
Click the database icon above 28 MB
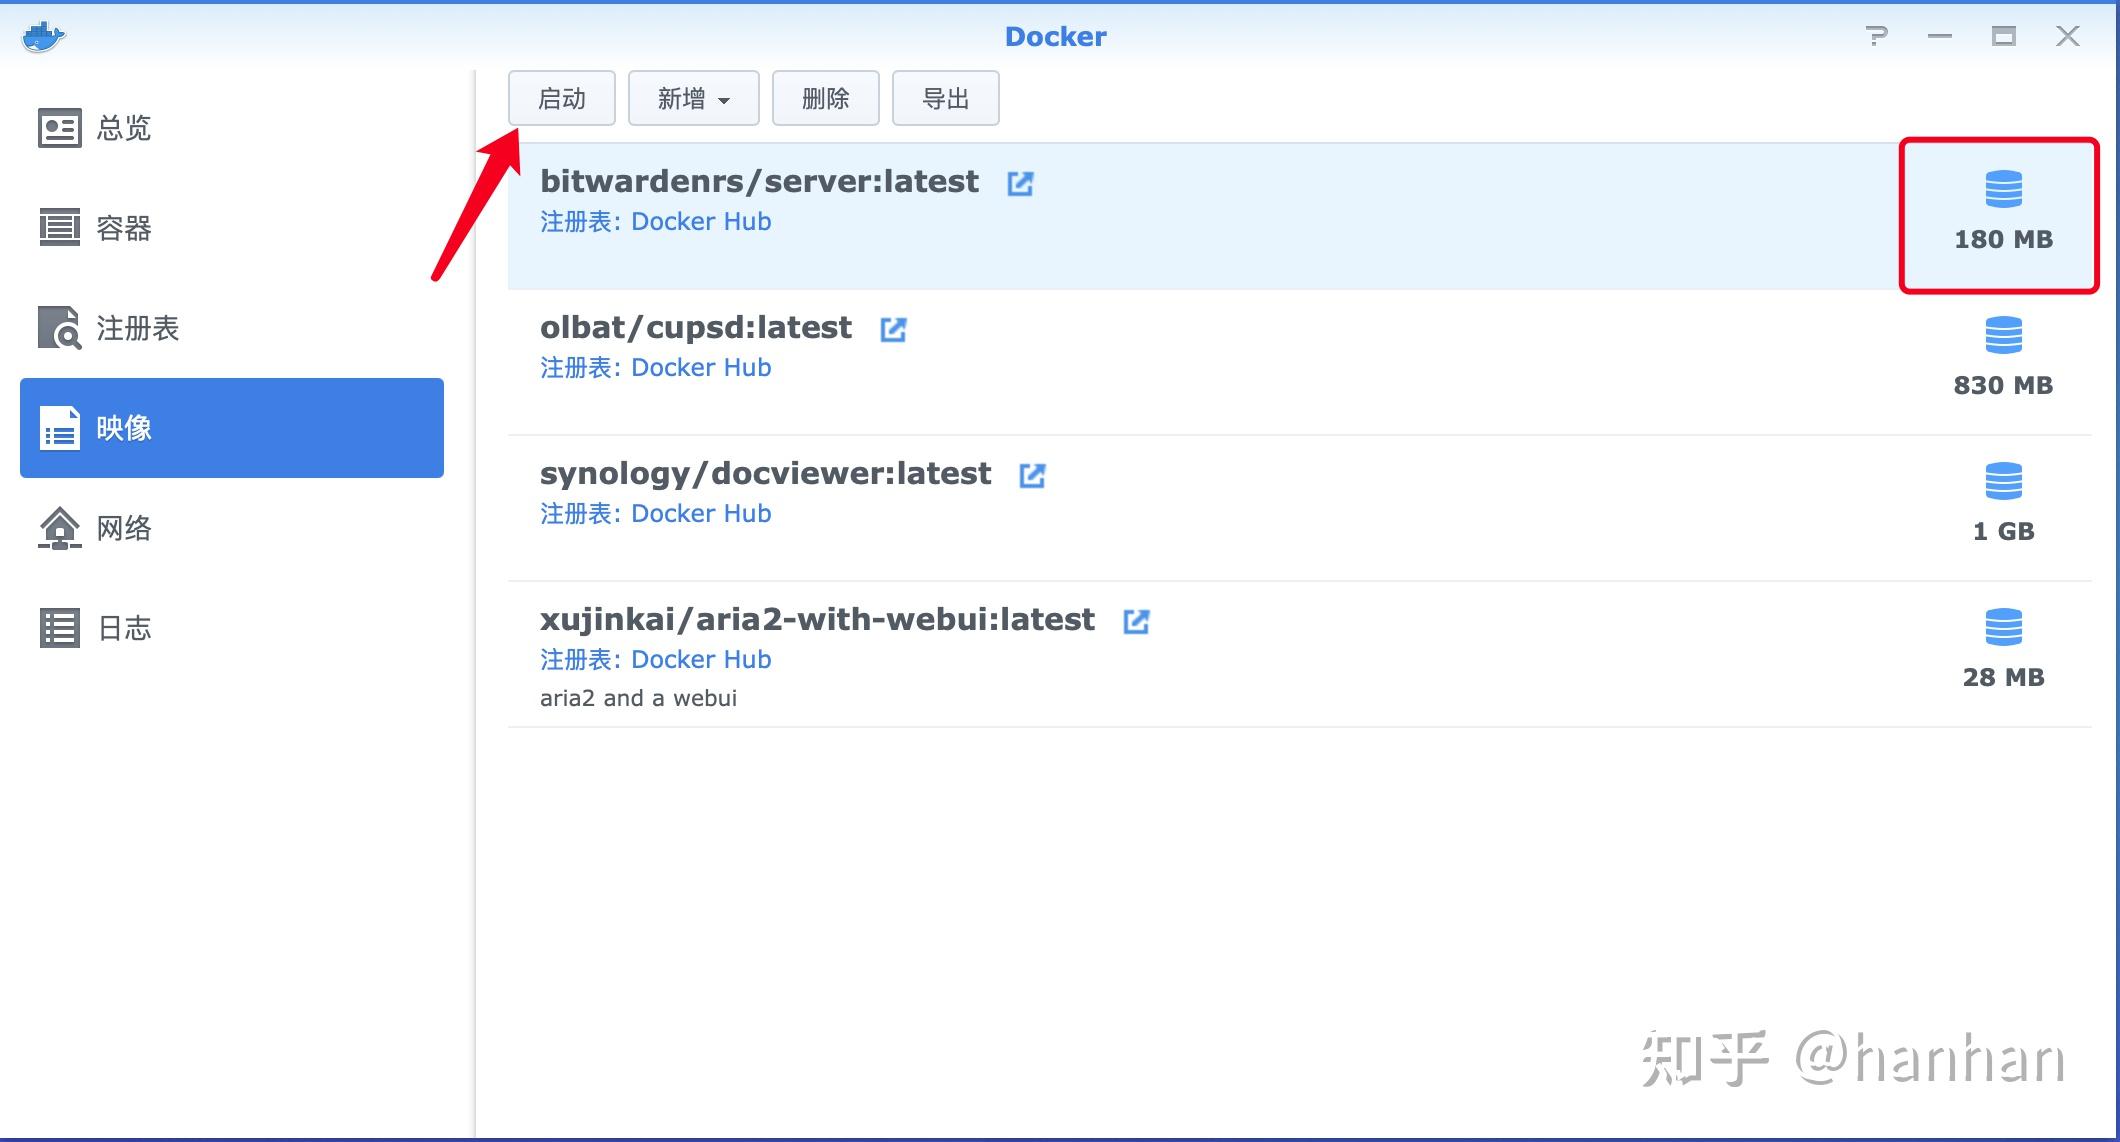(x=2003, y=626)
